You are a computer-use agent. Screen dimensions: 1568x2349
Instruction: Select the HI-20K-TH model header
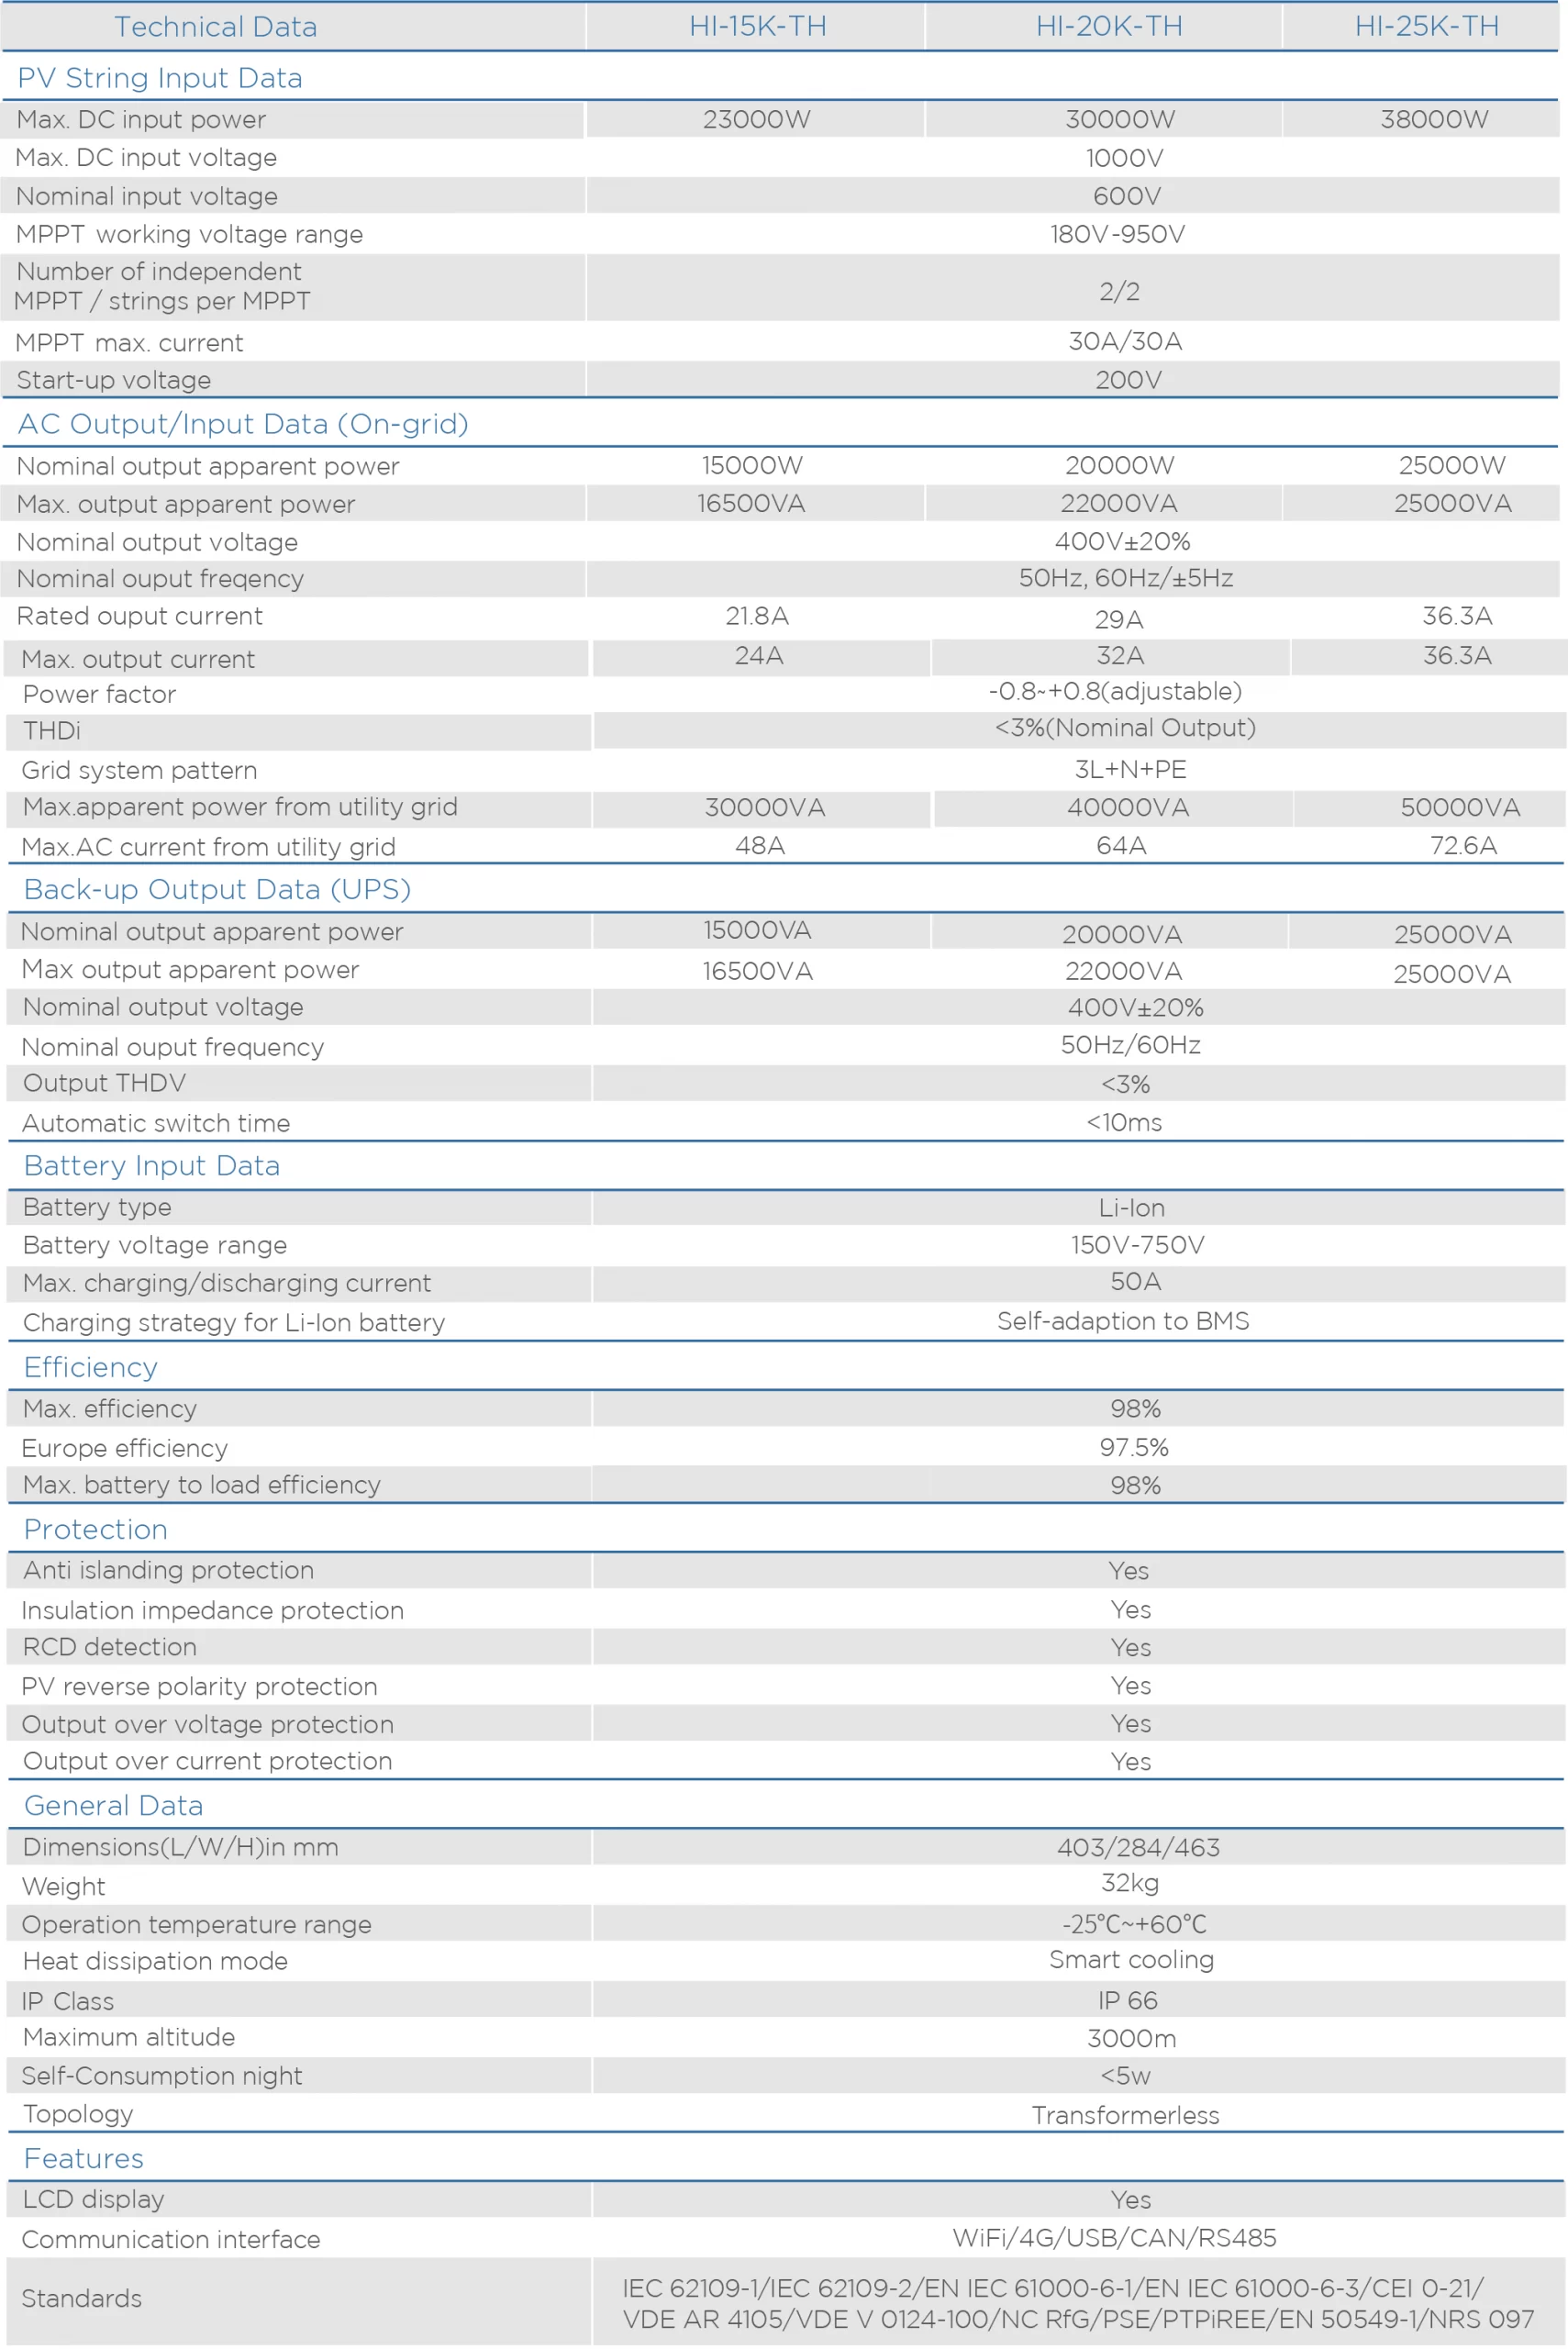[1108, 27]
